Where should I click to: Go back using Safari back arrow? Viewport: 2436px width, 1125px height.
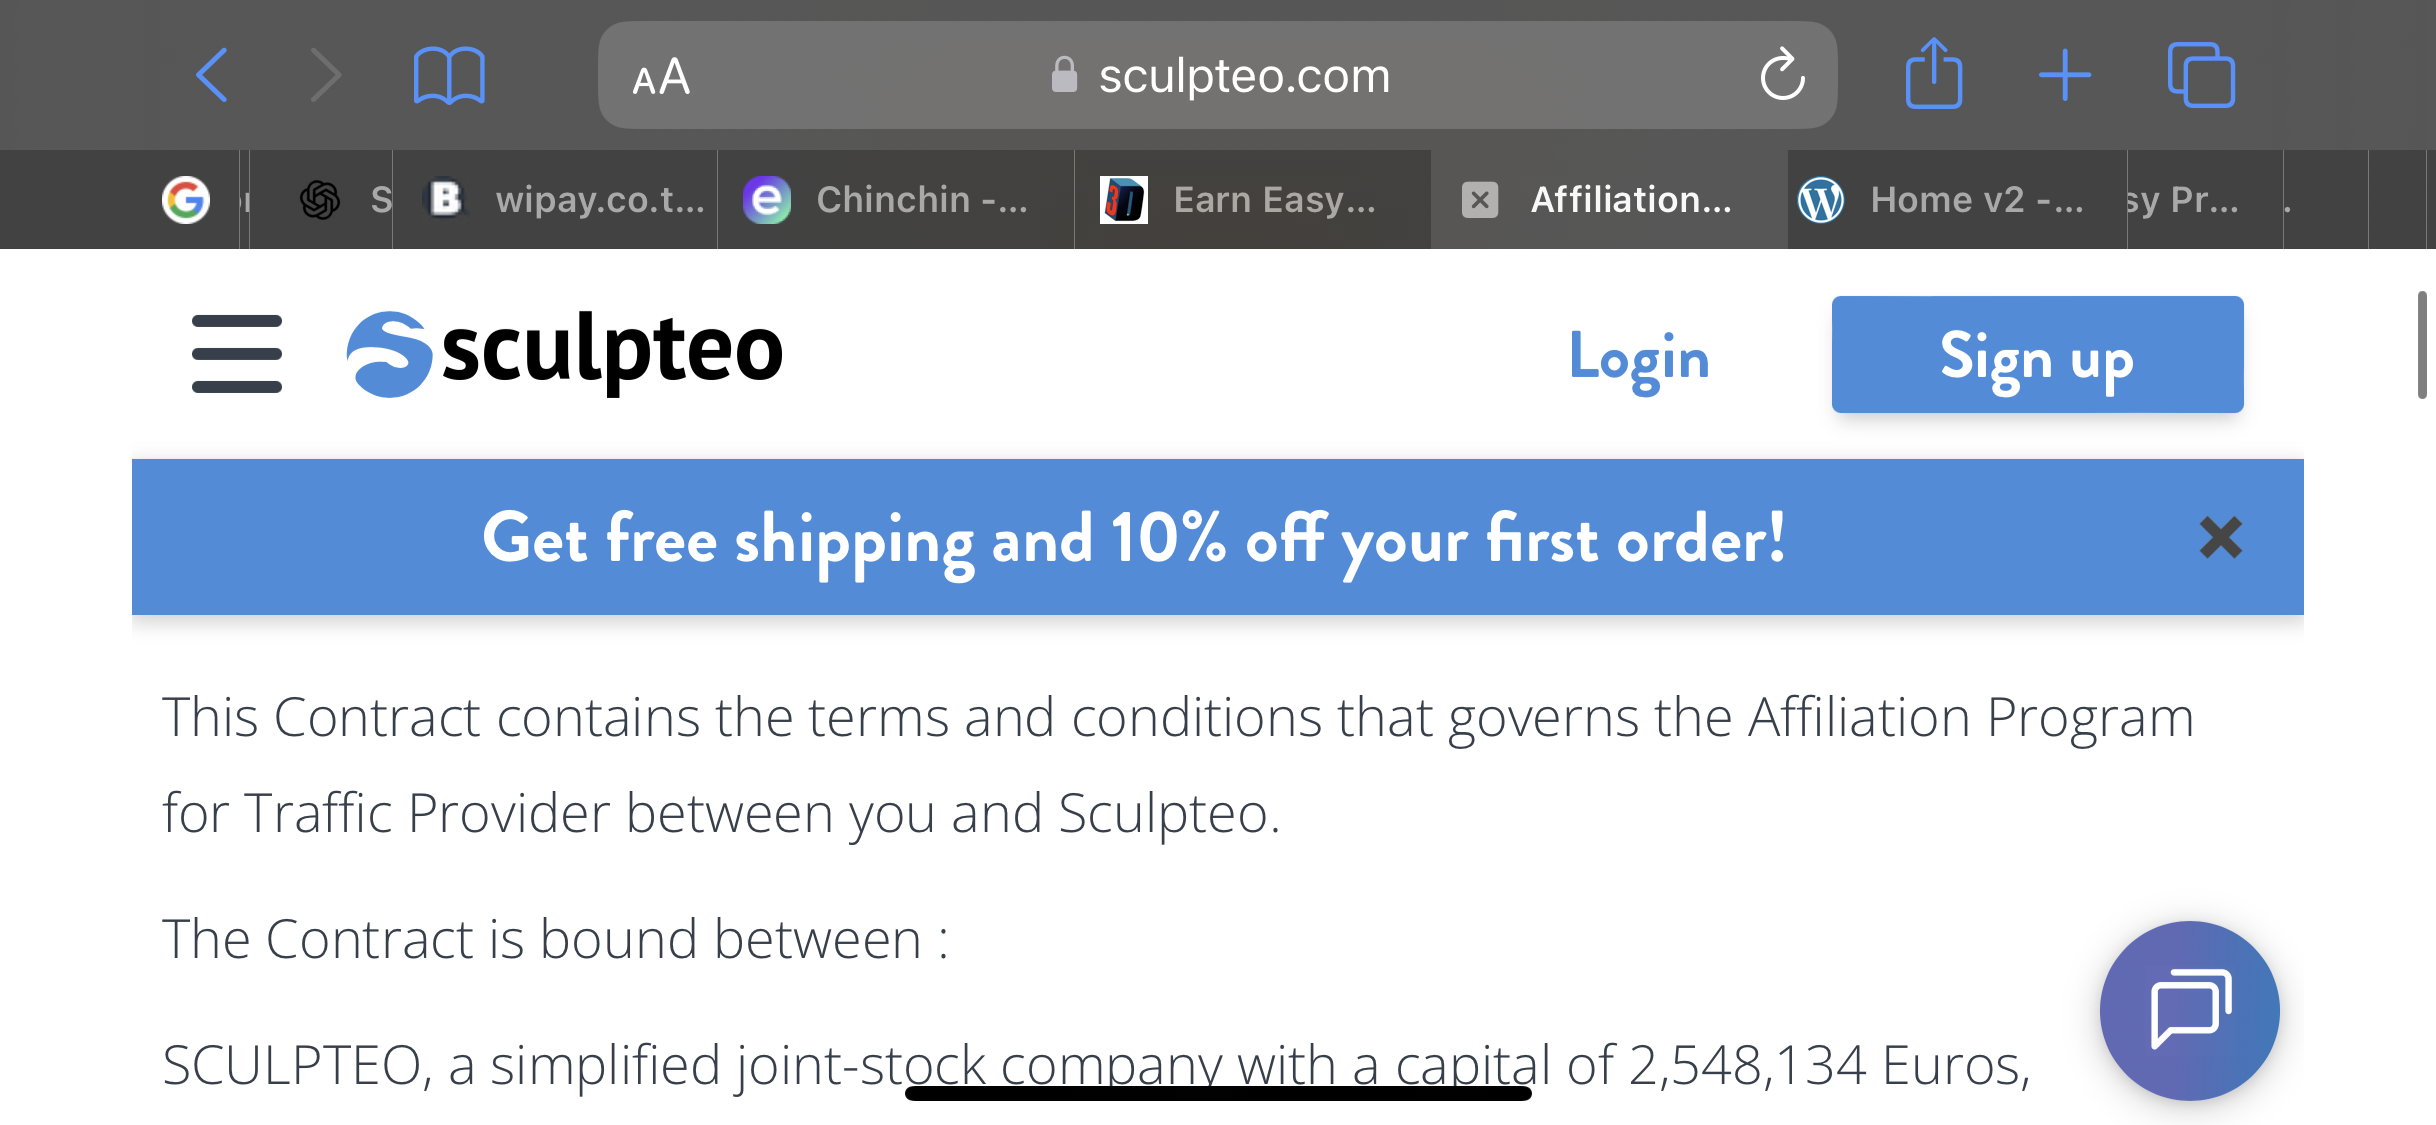point(212,75)
